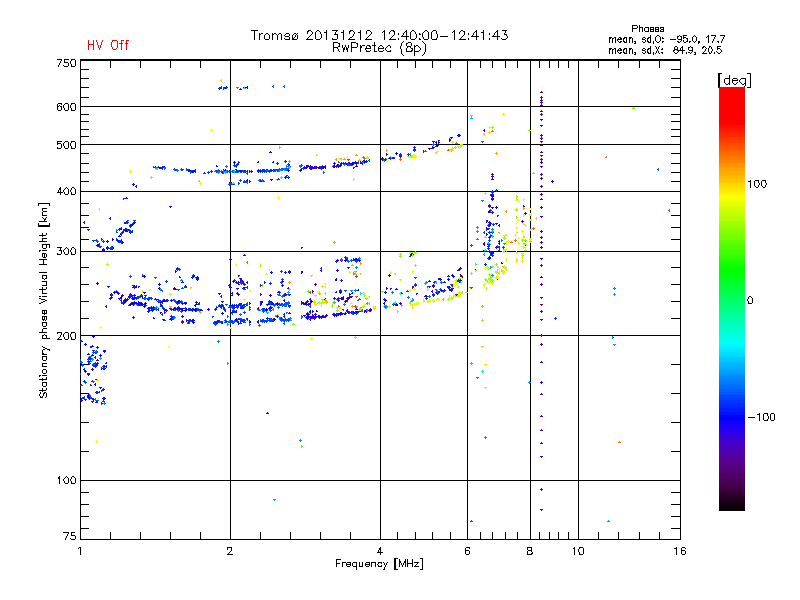
Task: Click the x-axis tick label '1'
Action: [x=80, y=551]
